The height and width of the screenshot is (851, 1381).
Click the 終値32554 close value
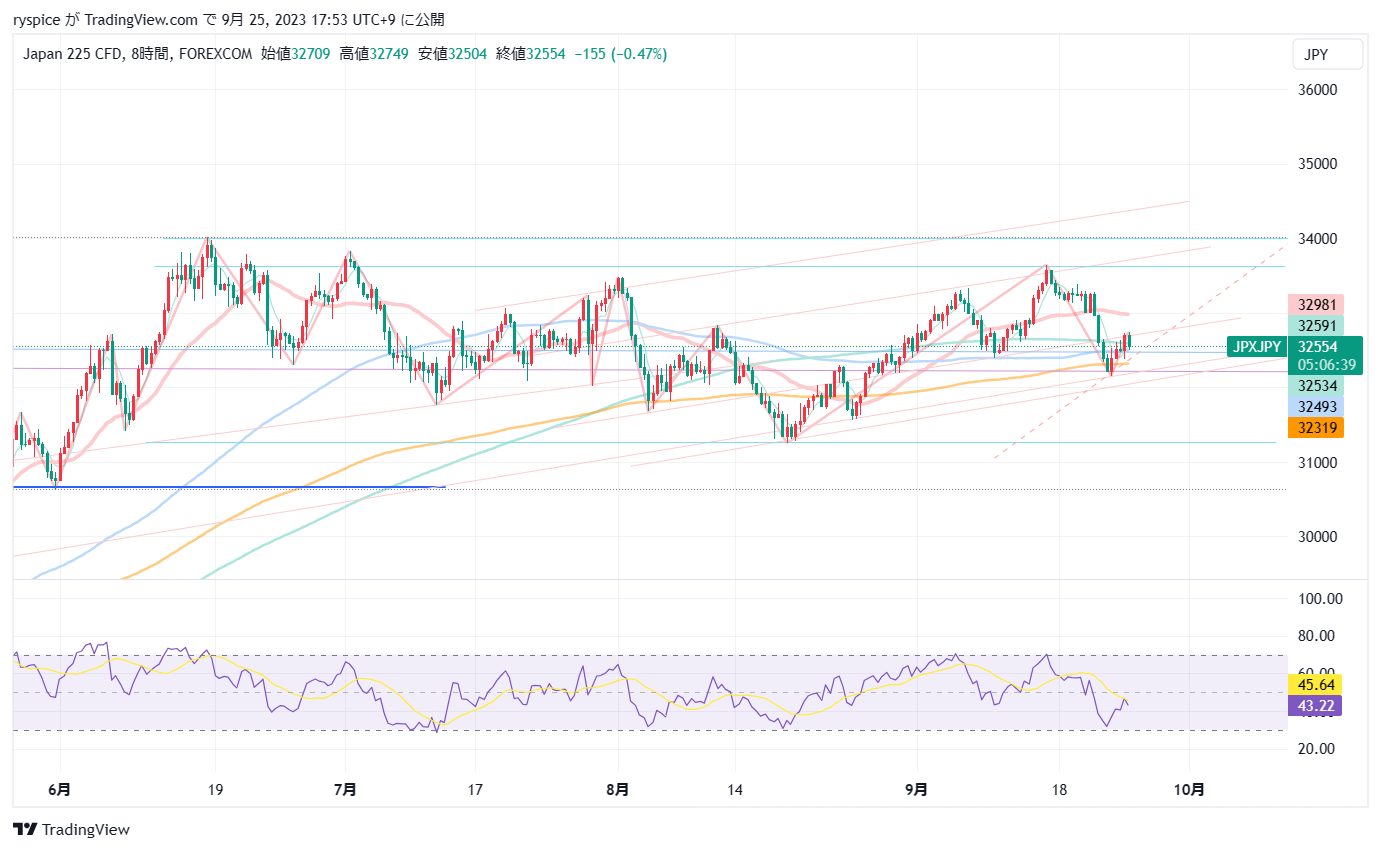tap(530, 54)
